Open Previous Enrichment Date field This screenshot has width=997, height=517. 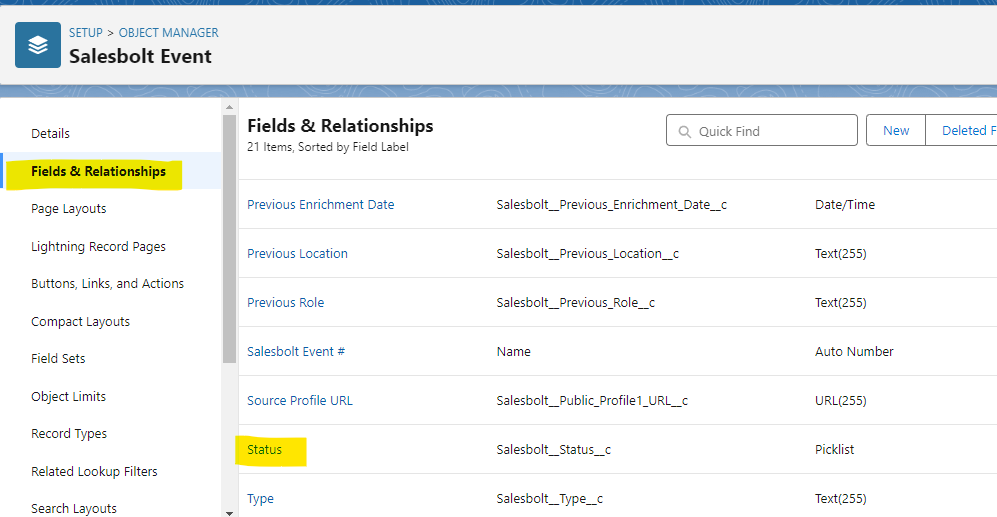pos(320,205)
